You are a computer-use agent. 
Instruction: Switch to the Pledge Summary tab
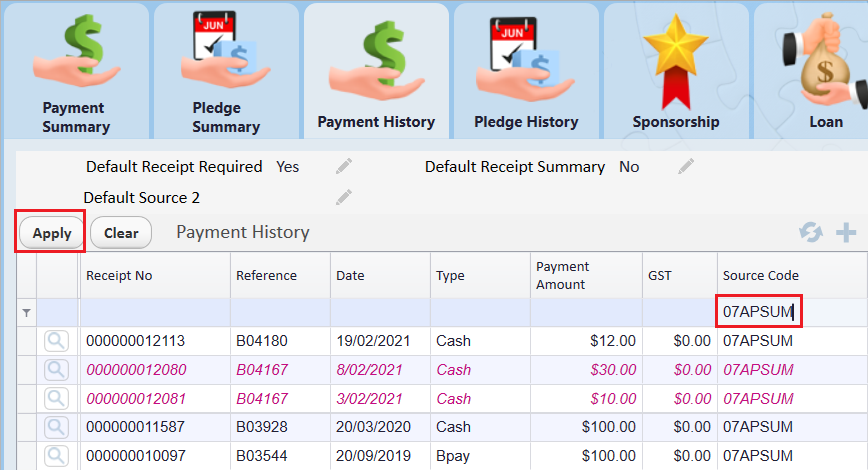pyautogui.click(x=225, y=72)
